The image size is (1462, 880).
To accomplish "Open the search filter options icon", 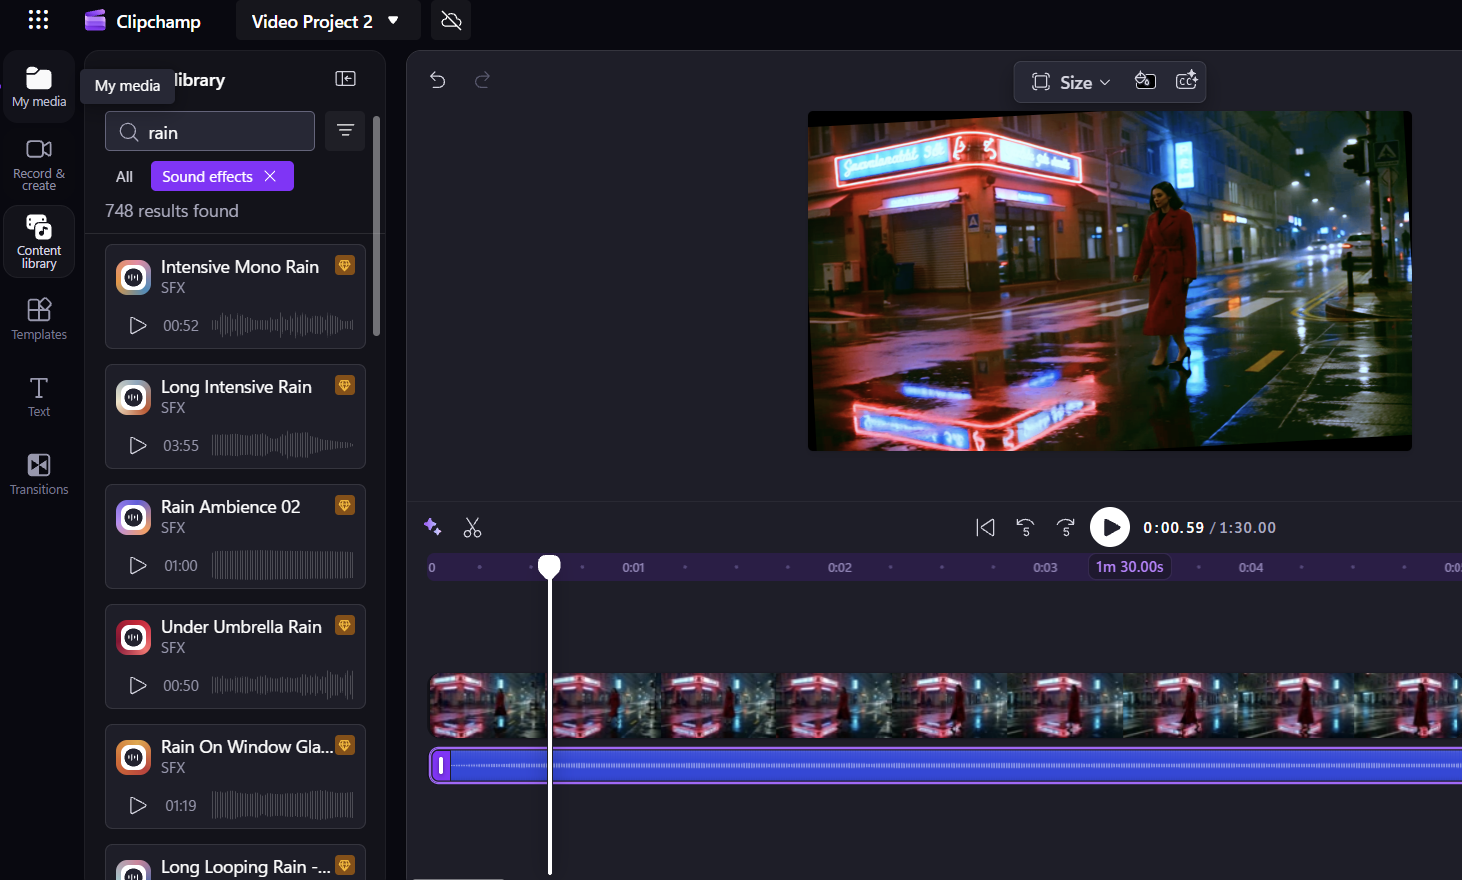I will click(345, 131).
